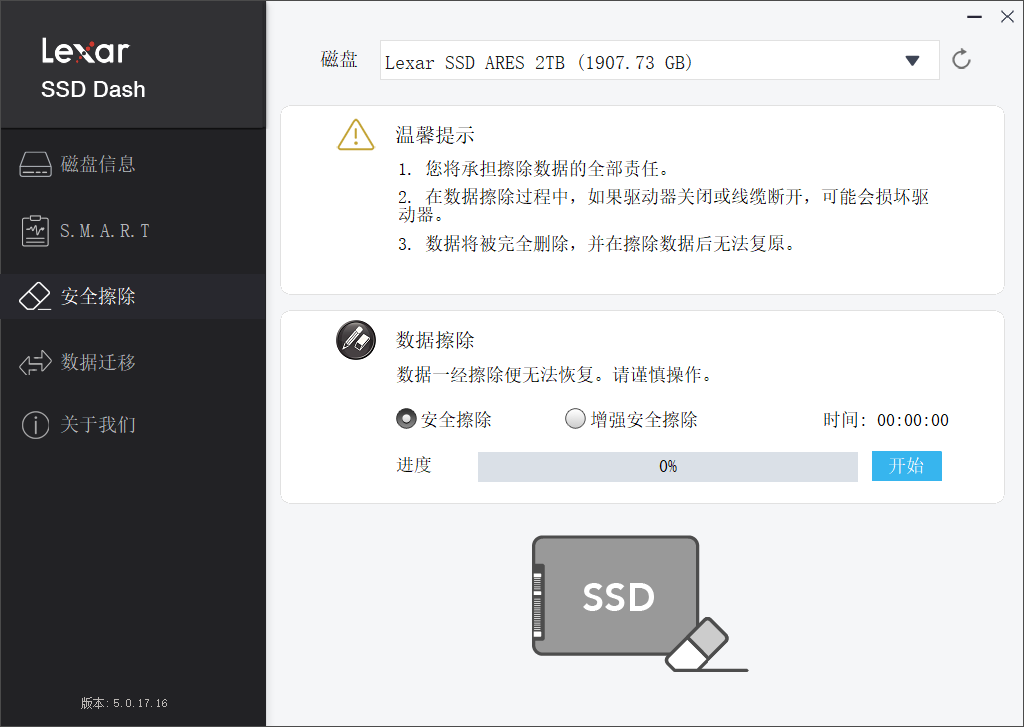Click the refresh disk list icon
1024x727 pixels.
pos(961,59)
